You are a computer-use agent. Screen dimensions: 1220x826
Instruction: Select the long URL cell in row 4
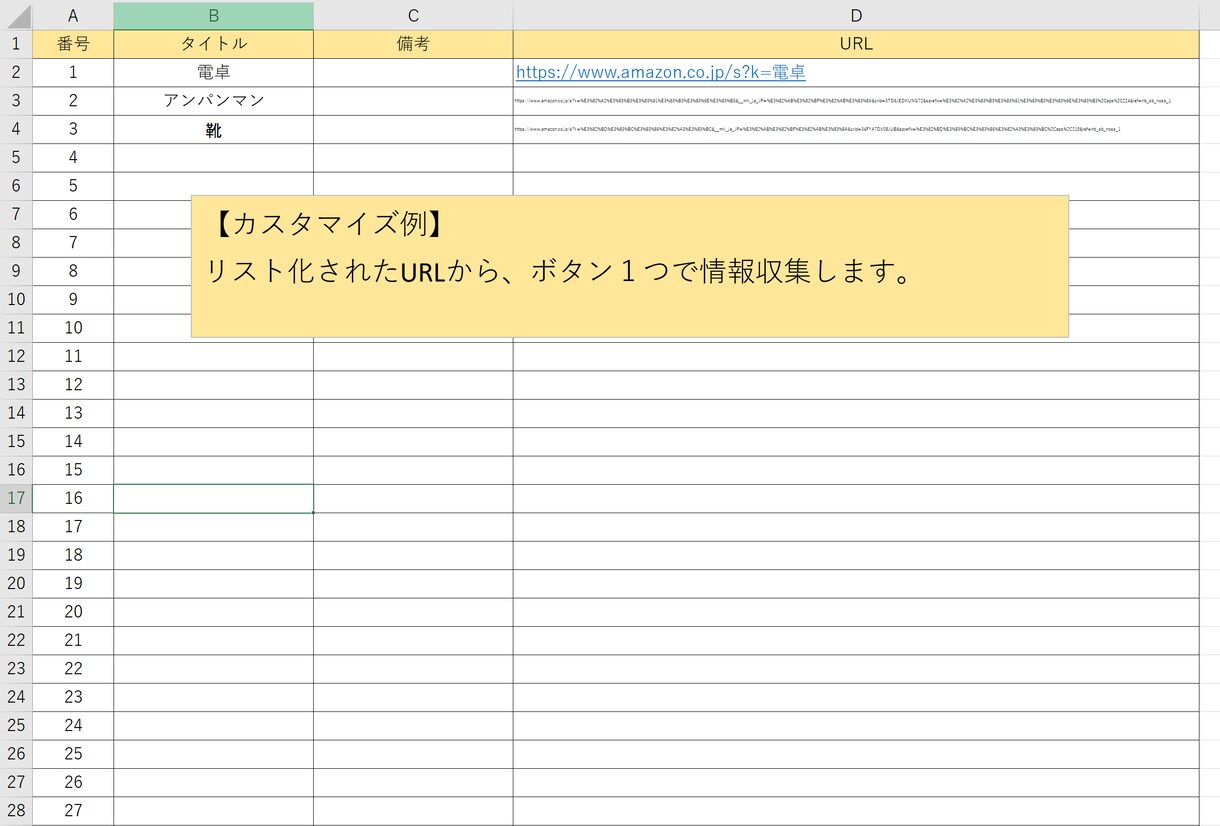tap(856, 130)
